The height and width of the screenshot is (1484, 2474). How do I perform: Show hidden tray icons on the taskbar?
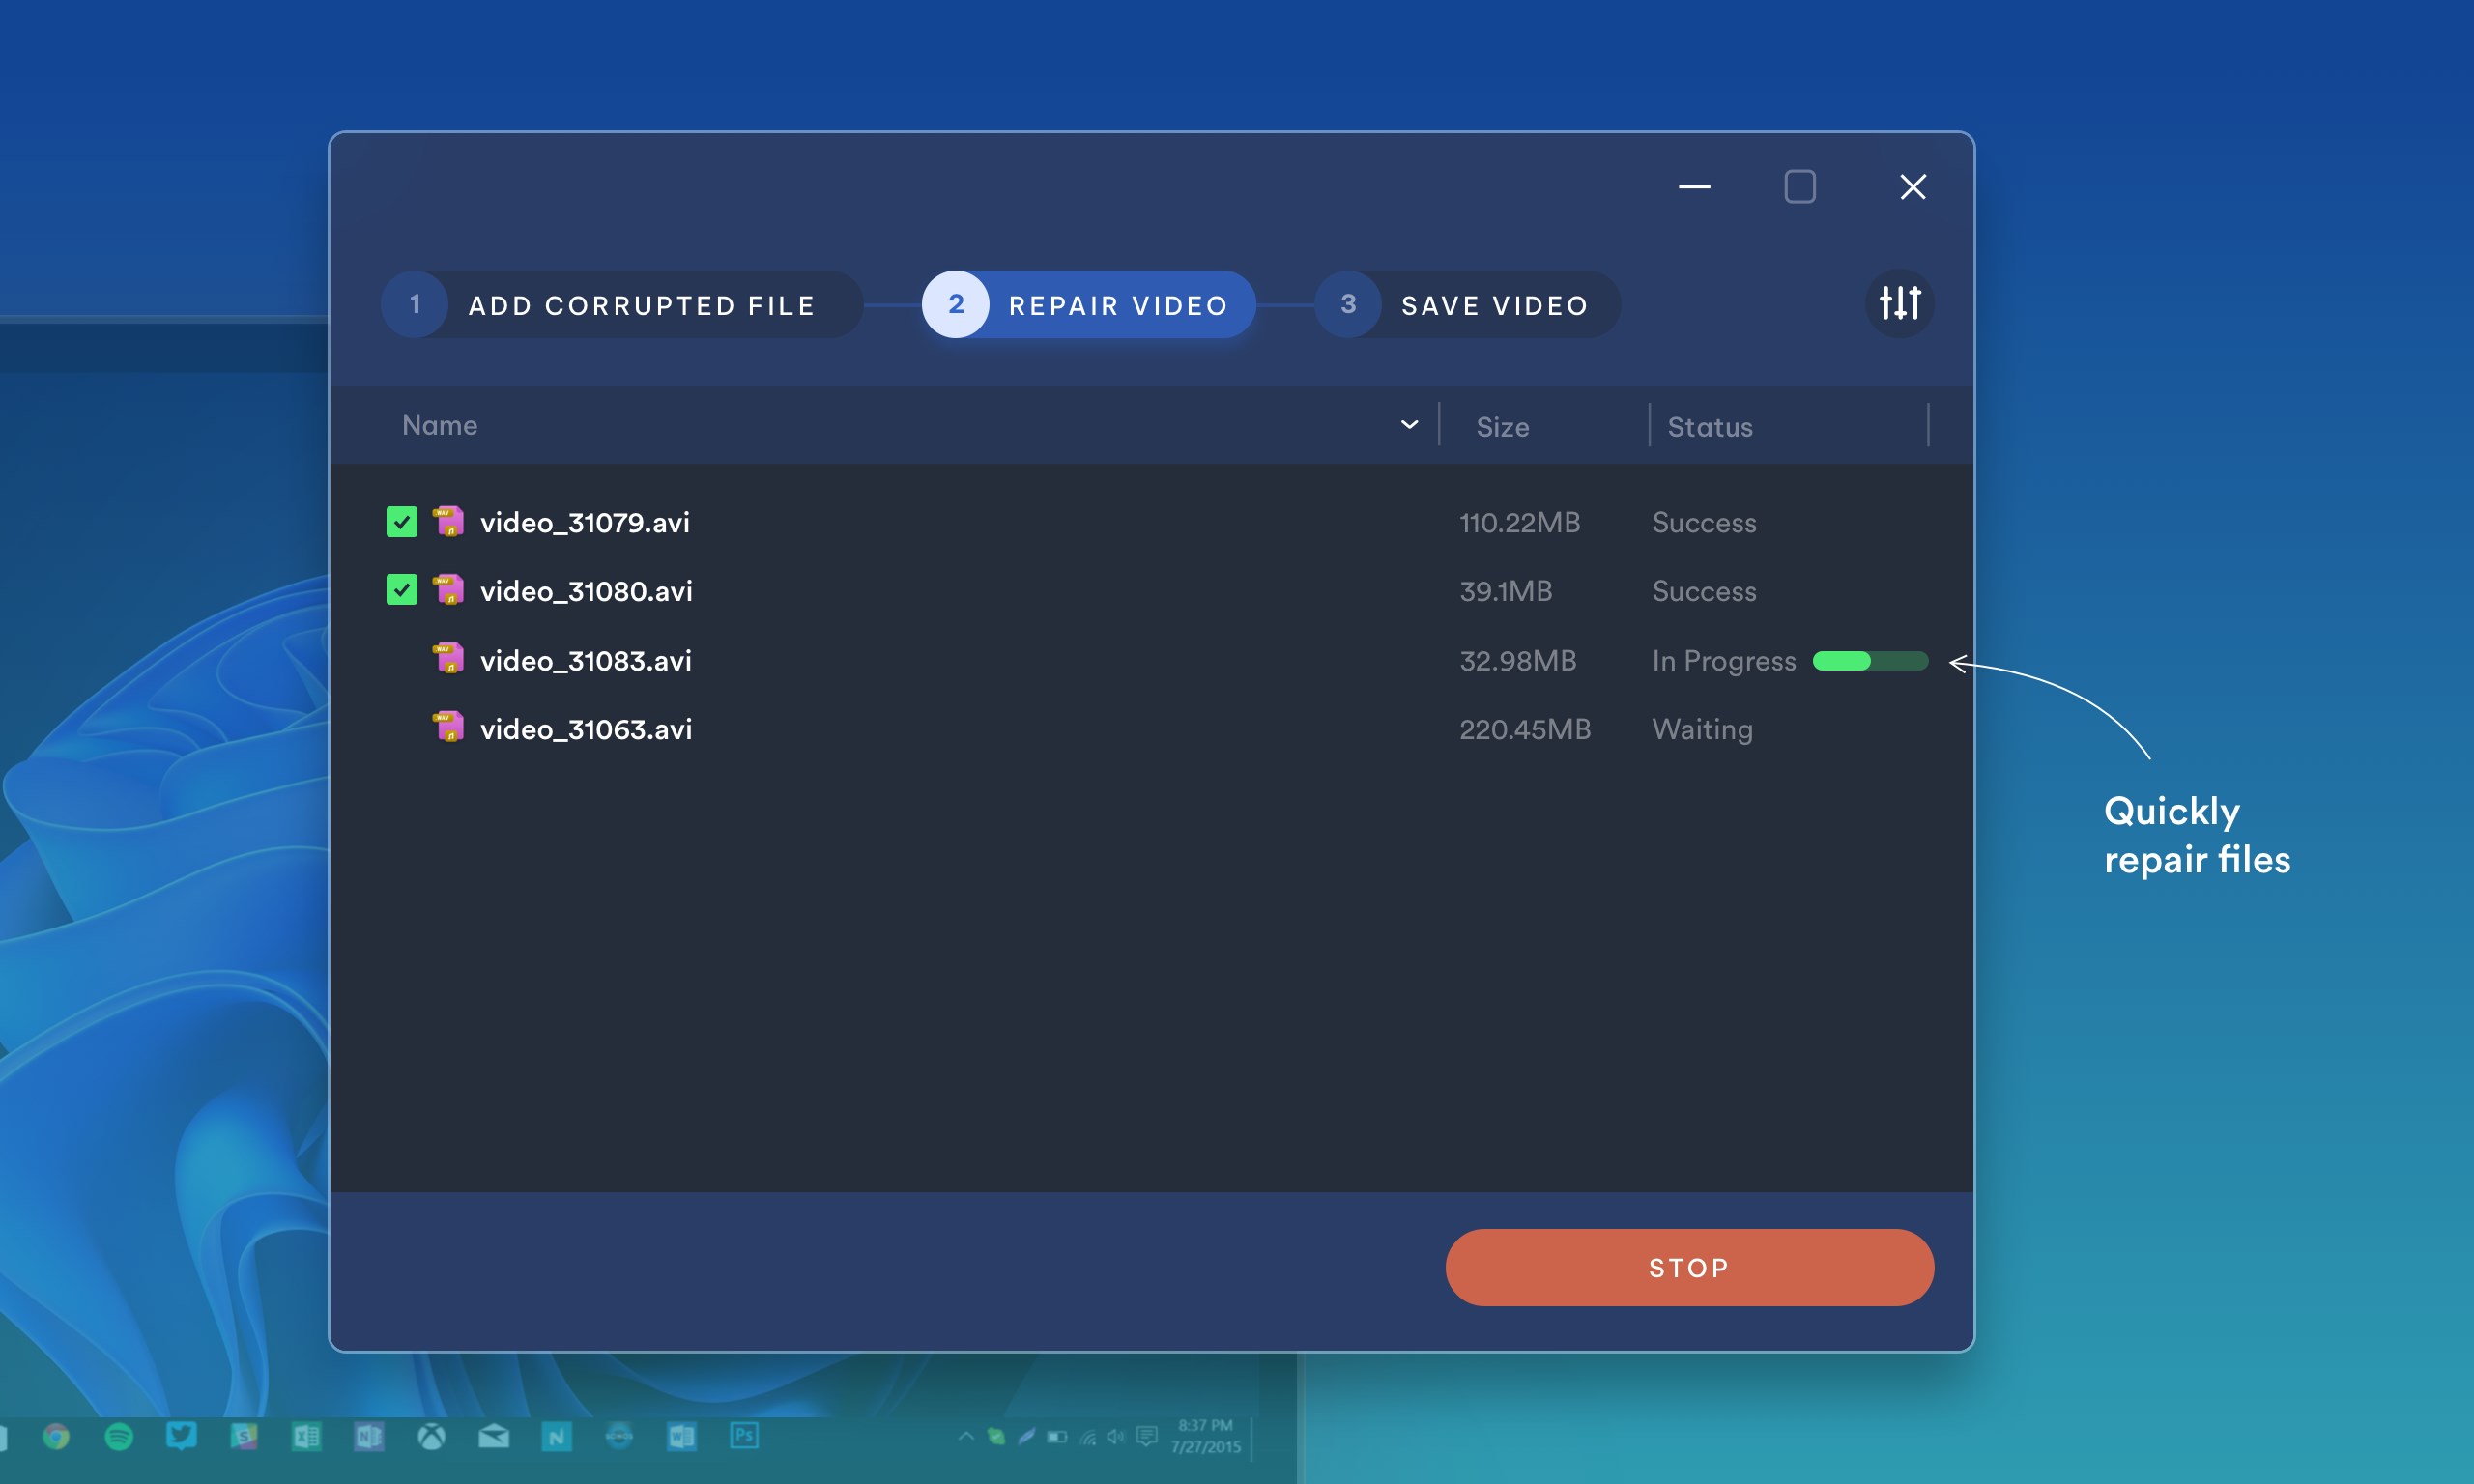tap(965, 1436)
